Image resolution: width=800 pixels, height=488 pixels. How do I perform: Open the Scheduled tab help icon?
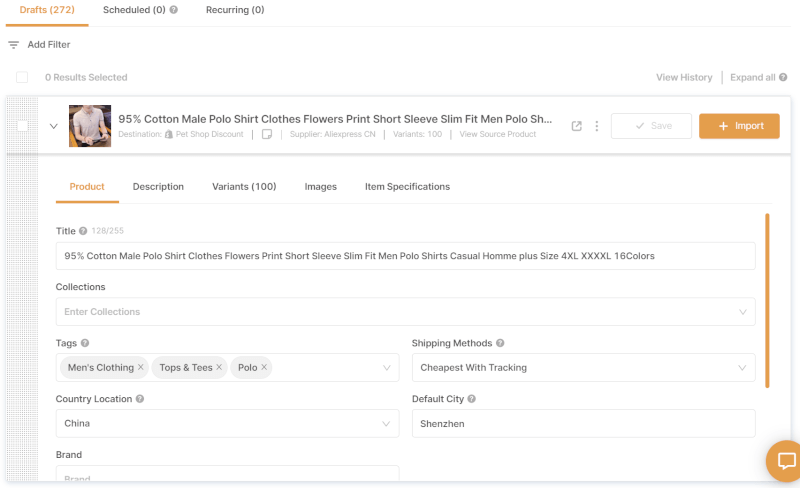(173, 10)
